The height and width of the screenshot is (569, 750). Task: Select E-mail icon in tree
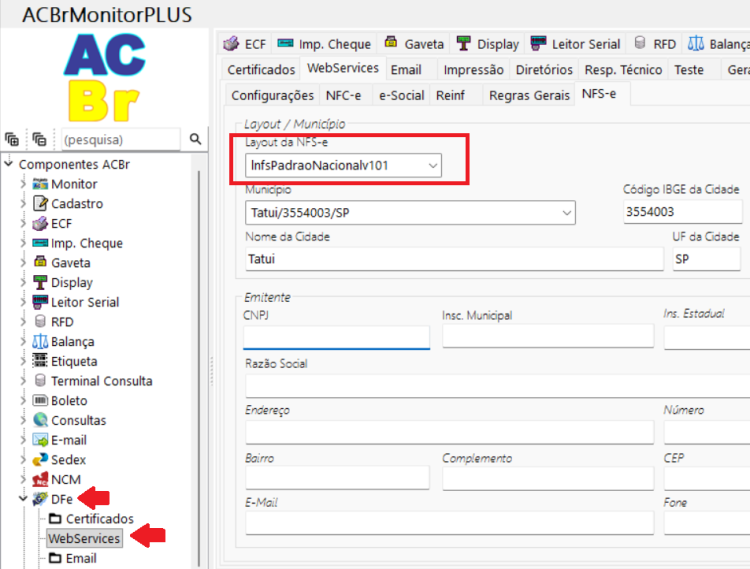40,440
